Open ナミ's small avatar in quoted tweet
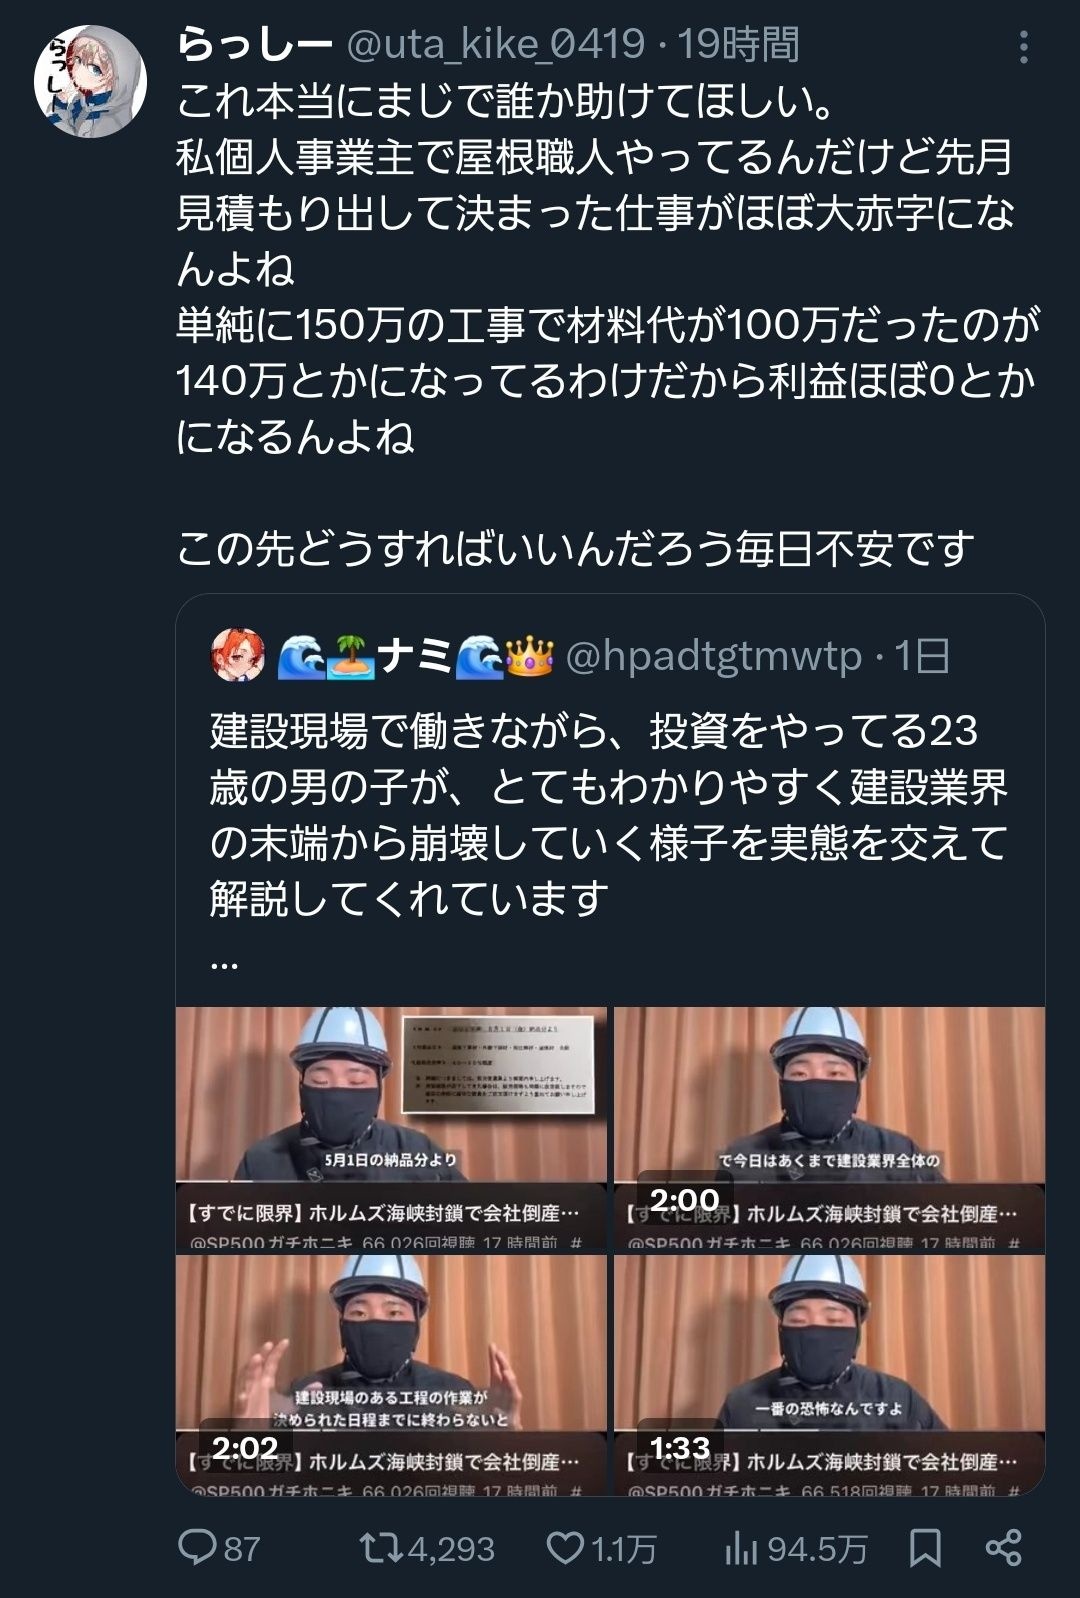The height and width of the screenshot is (1598, 1080). [238, 656]
